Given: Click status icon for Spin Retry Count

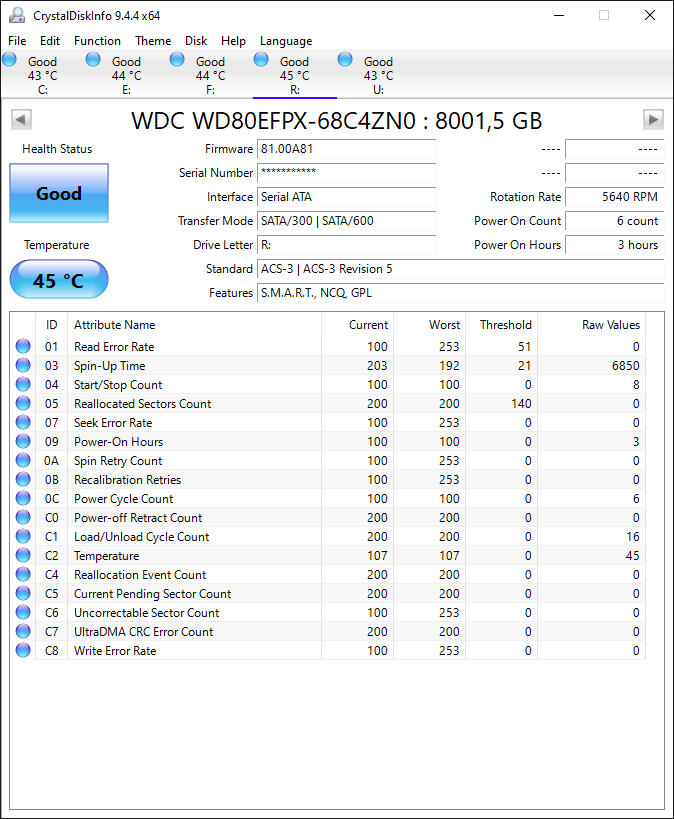Looking at the screenshot, I should [23, 460].
